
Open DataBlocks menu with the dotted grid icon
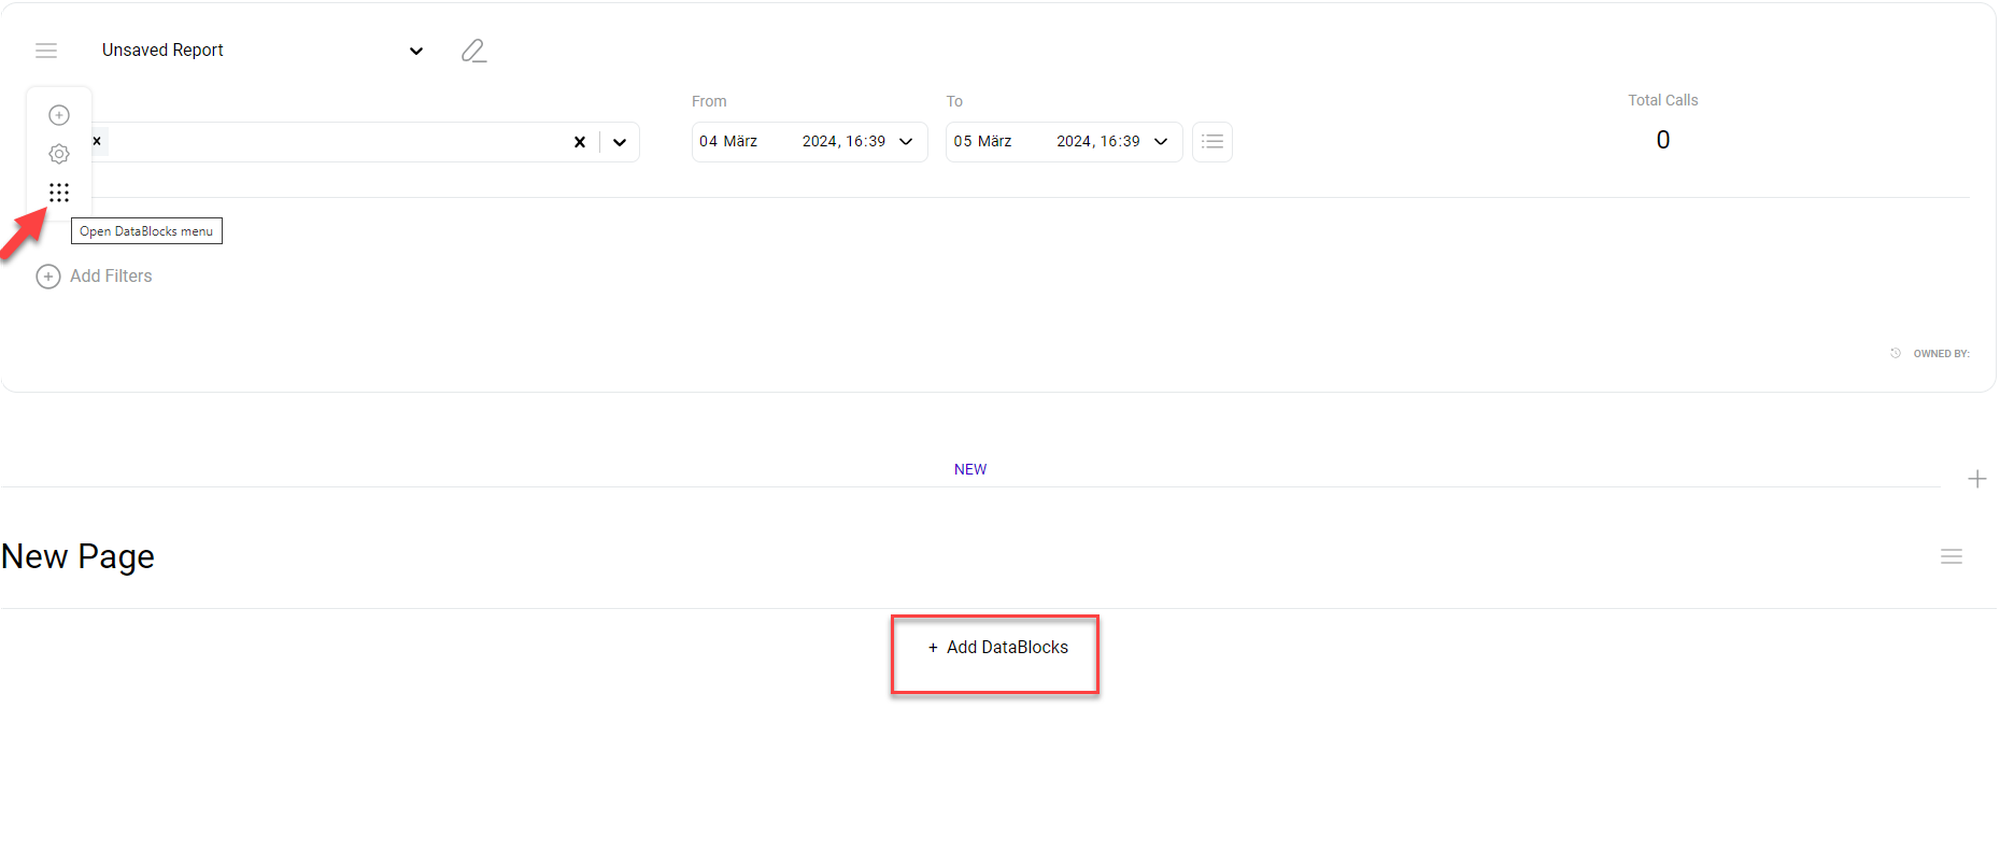pyautogui.click(x=59, y=192)
